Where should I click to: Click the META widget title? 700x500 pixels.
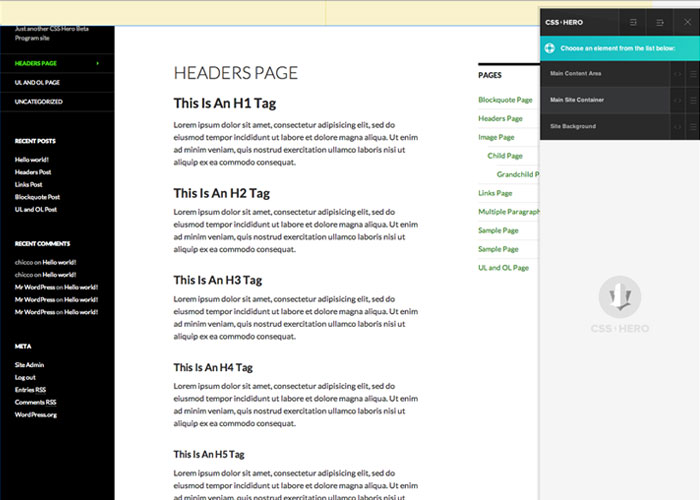point(23,346)
